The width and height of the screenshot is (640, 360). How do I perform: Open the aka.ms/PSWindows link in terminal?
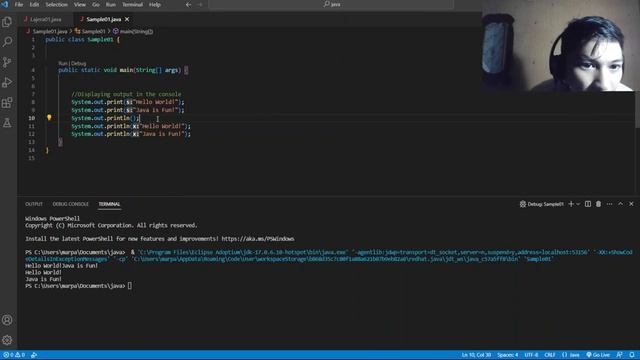click(x=258, y=239)
